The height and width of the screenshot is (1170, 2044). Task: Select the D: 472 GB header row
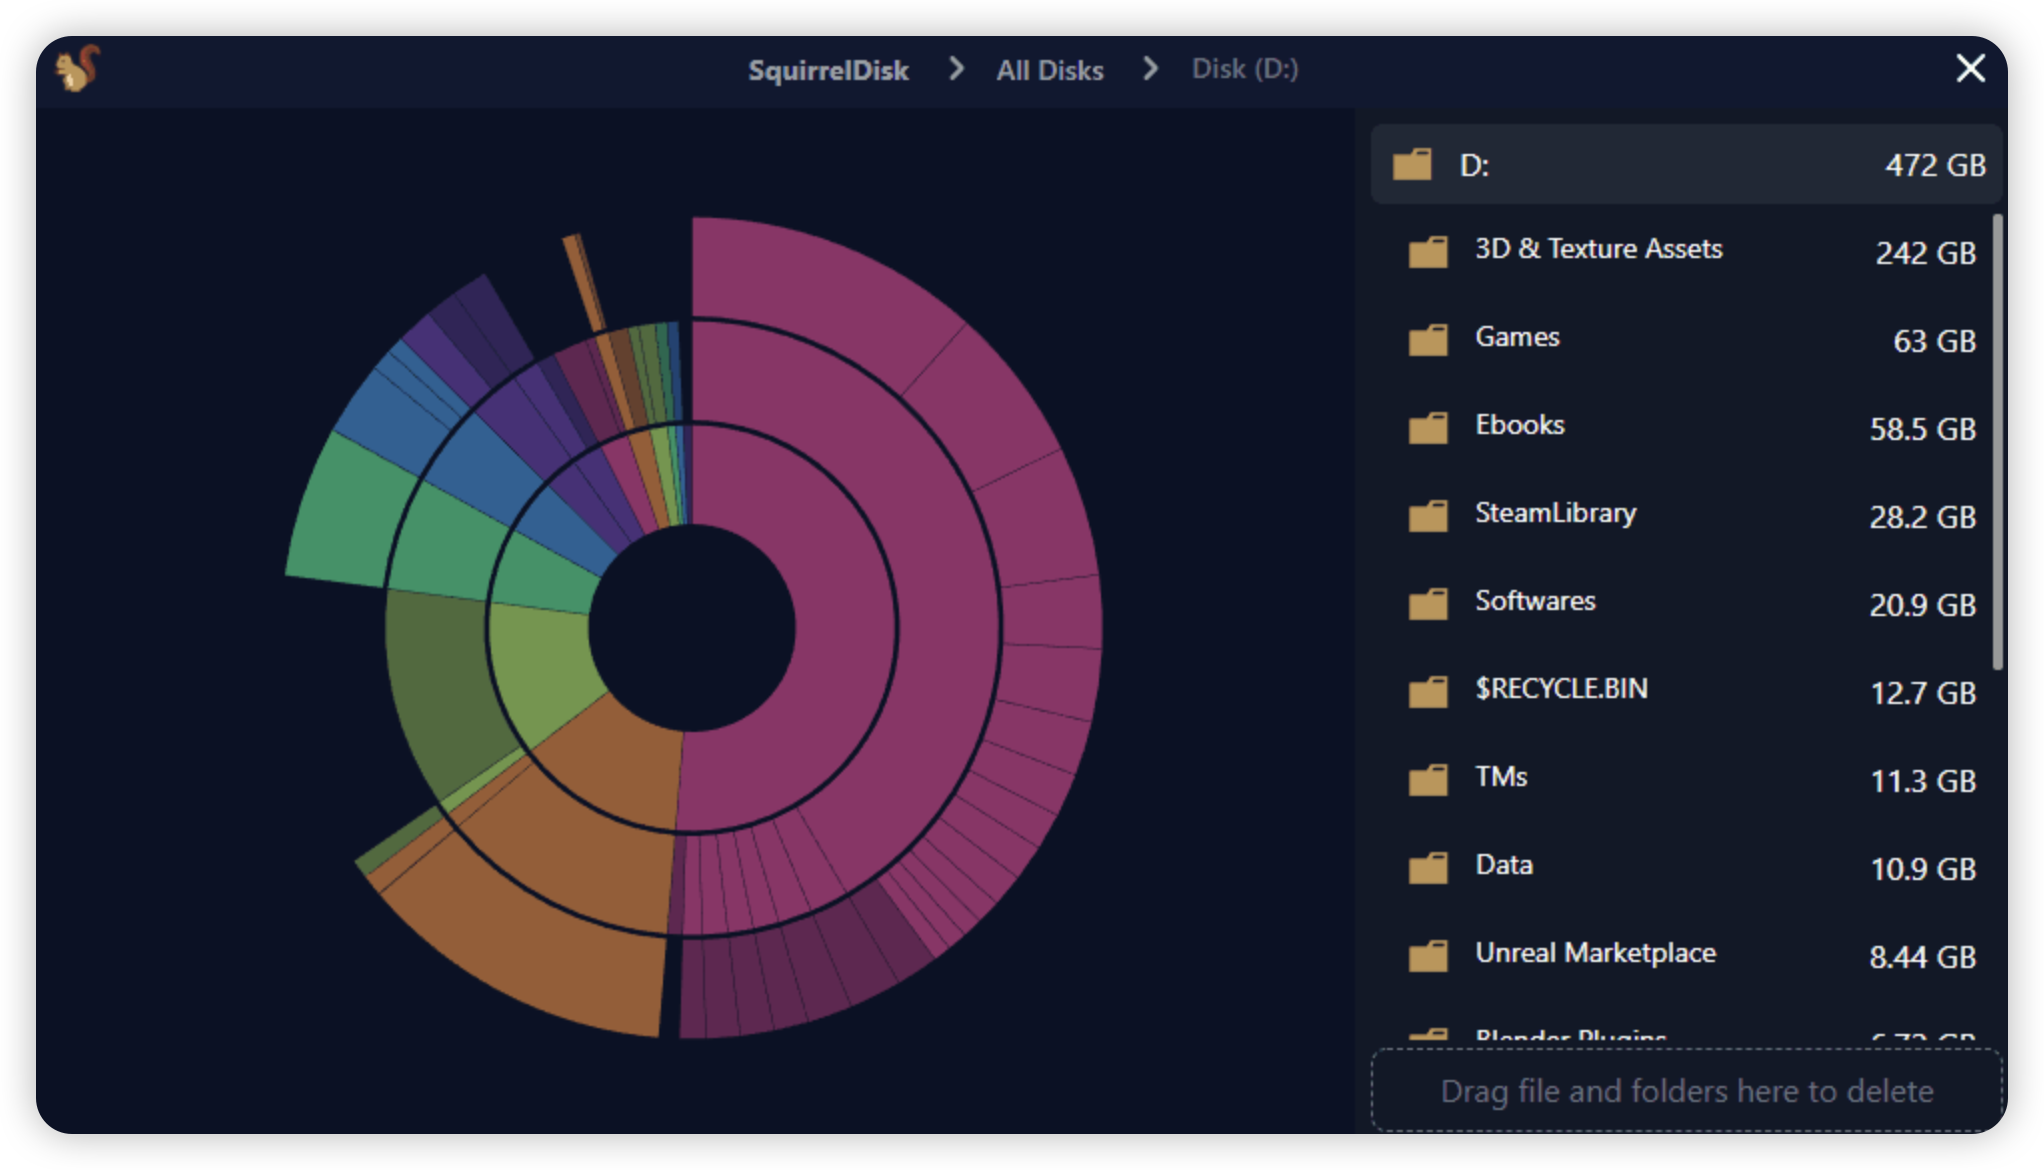pos(1687,164)
